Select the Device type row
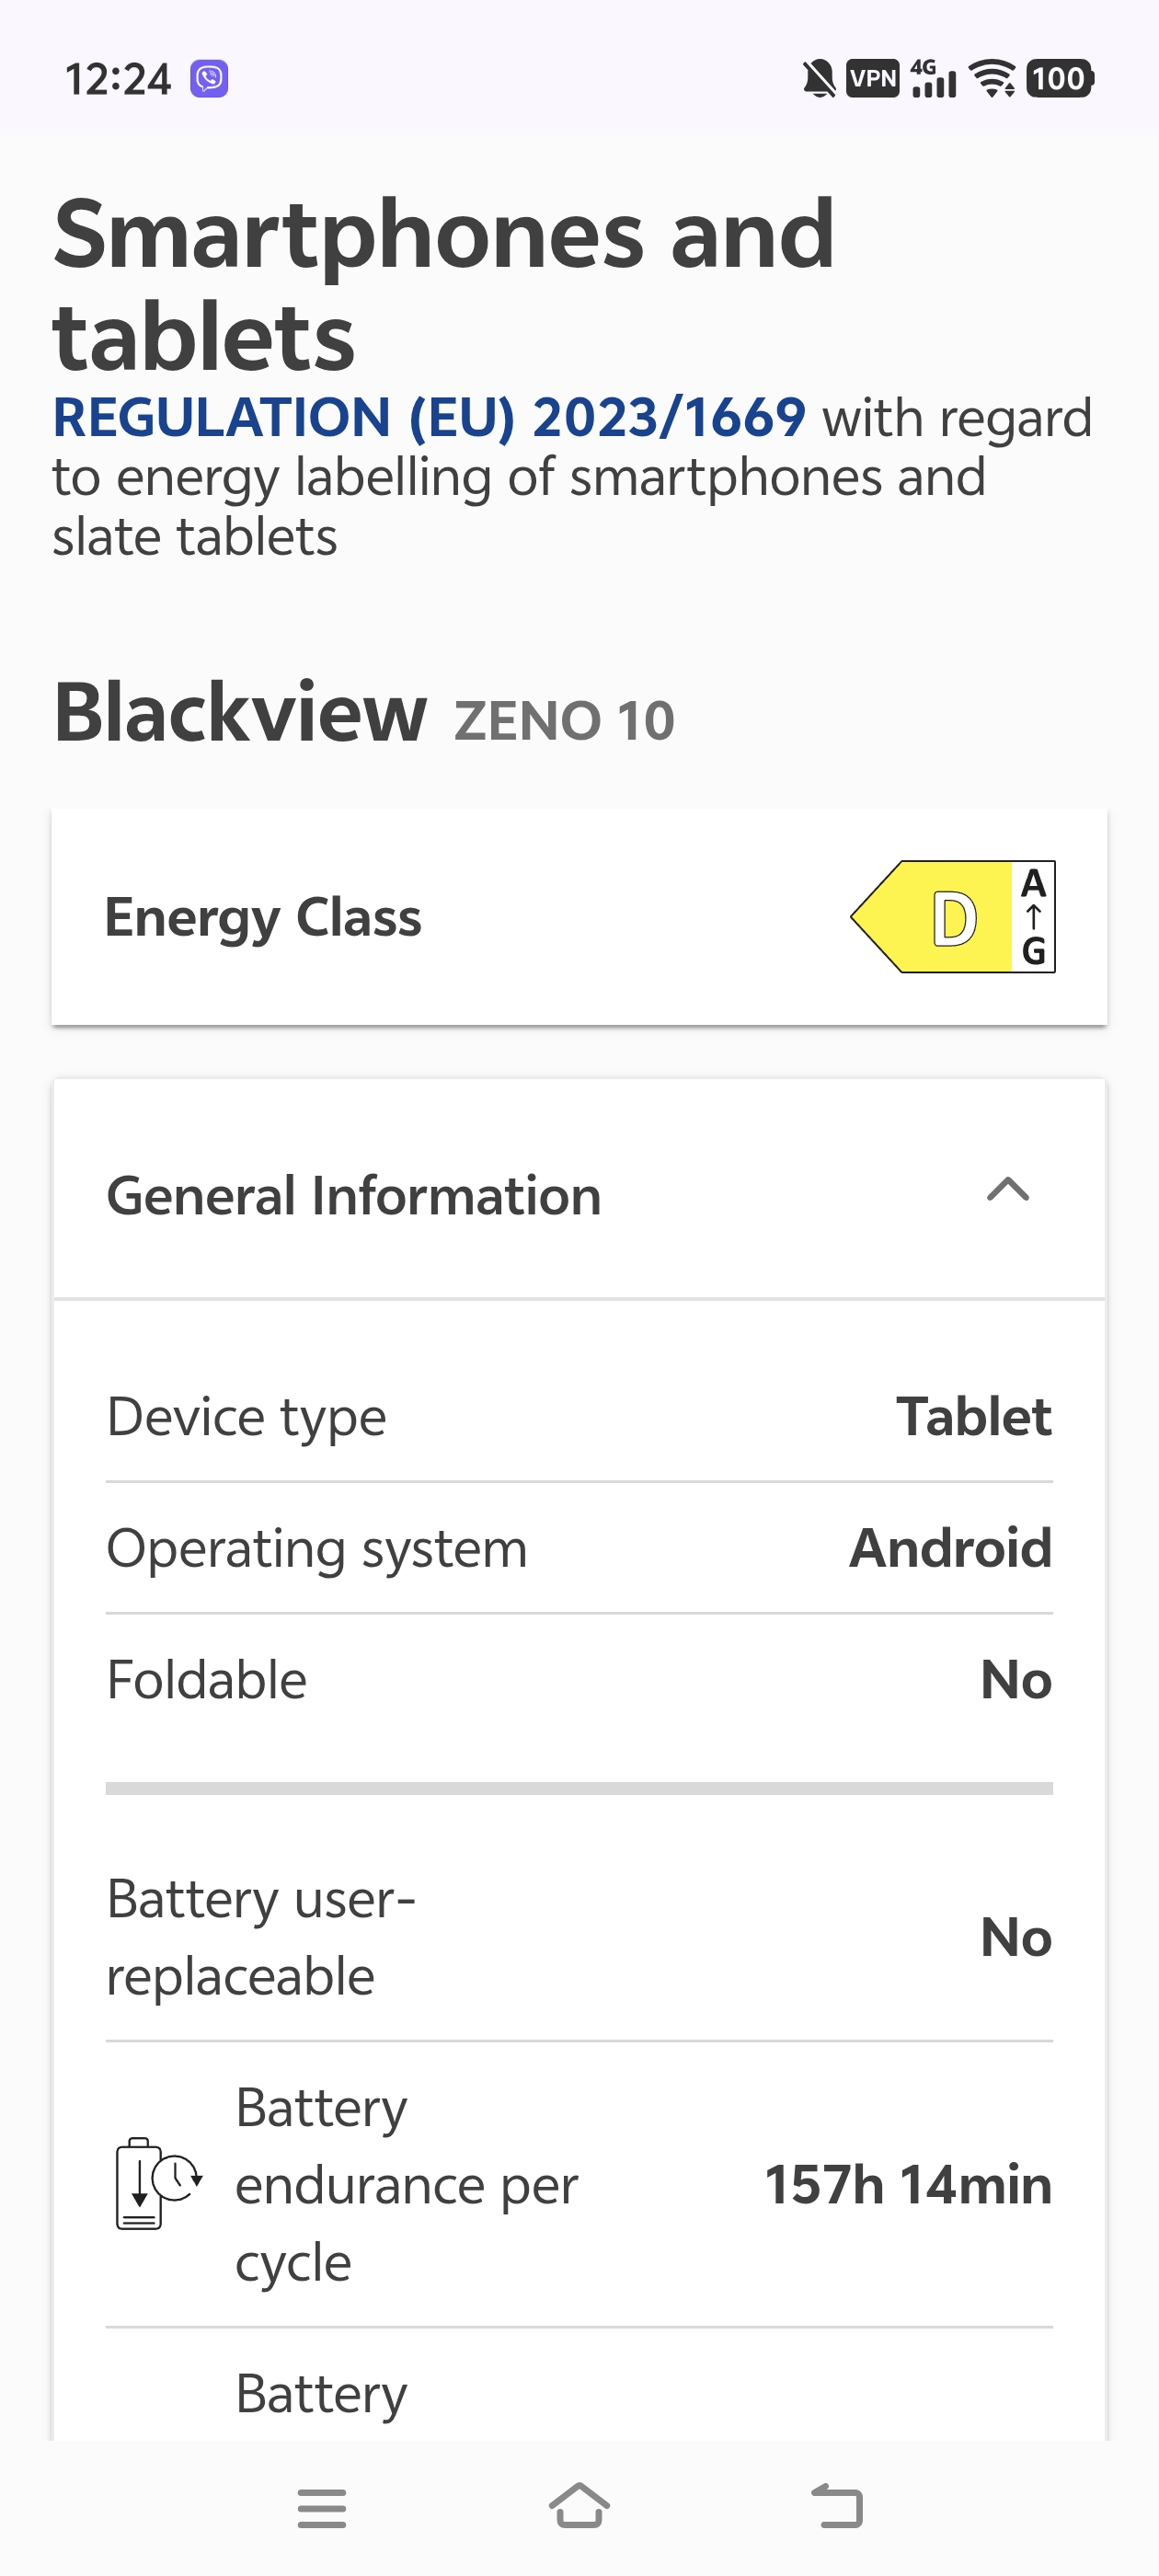The height and width of the screenshot is (2576, 1159). (x=579, y=1416)
